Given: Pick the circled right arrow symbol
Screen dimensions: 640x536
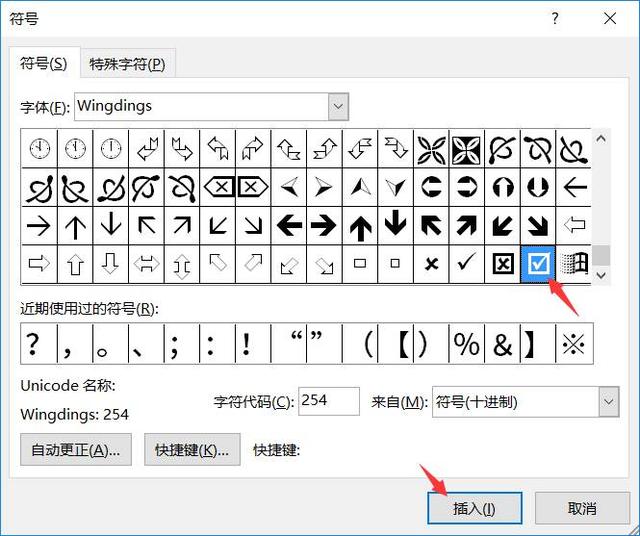Looking at the screenshot, I should [x=467, y=187].
